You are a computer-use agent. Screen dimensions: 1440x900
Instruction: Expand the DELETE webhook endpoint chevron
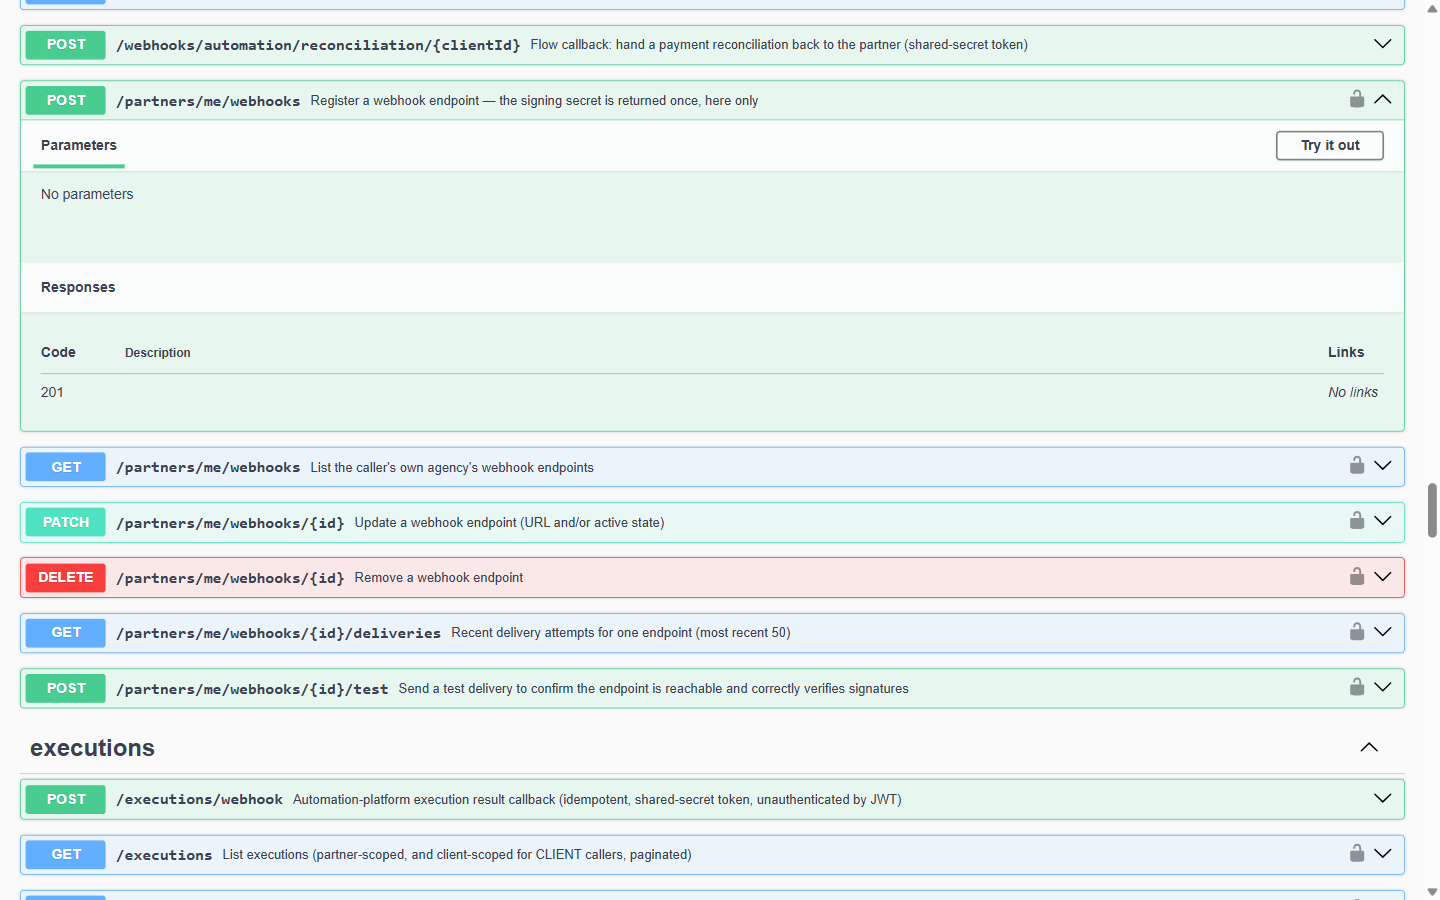point(1383,577)
